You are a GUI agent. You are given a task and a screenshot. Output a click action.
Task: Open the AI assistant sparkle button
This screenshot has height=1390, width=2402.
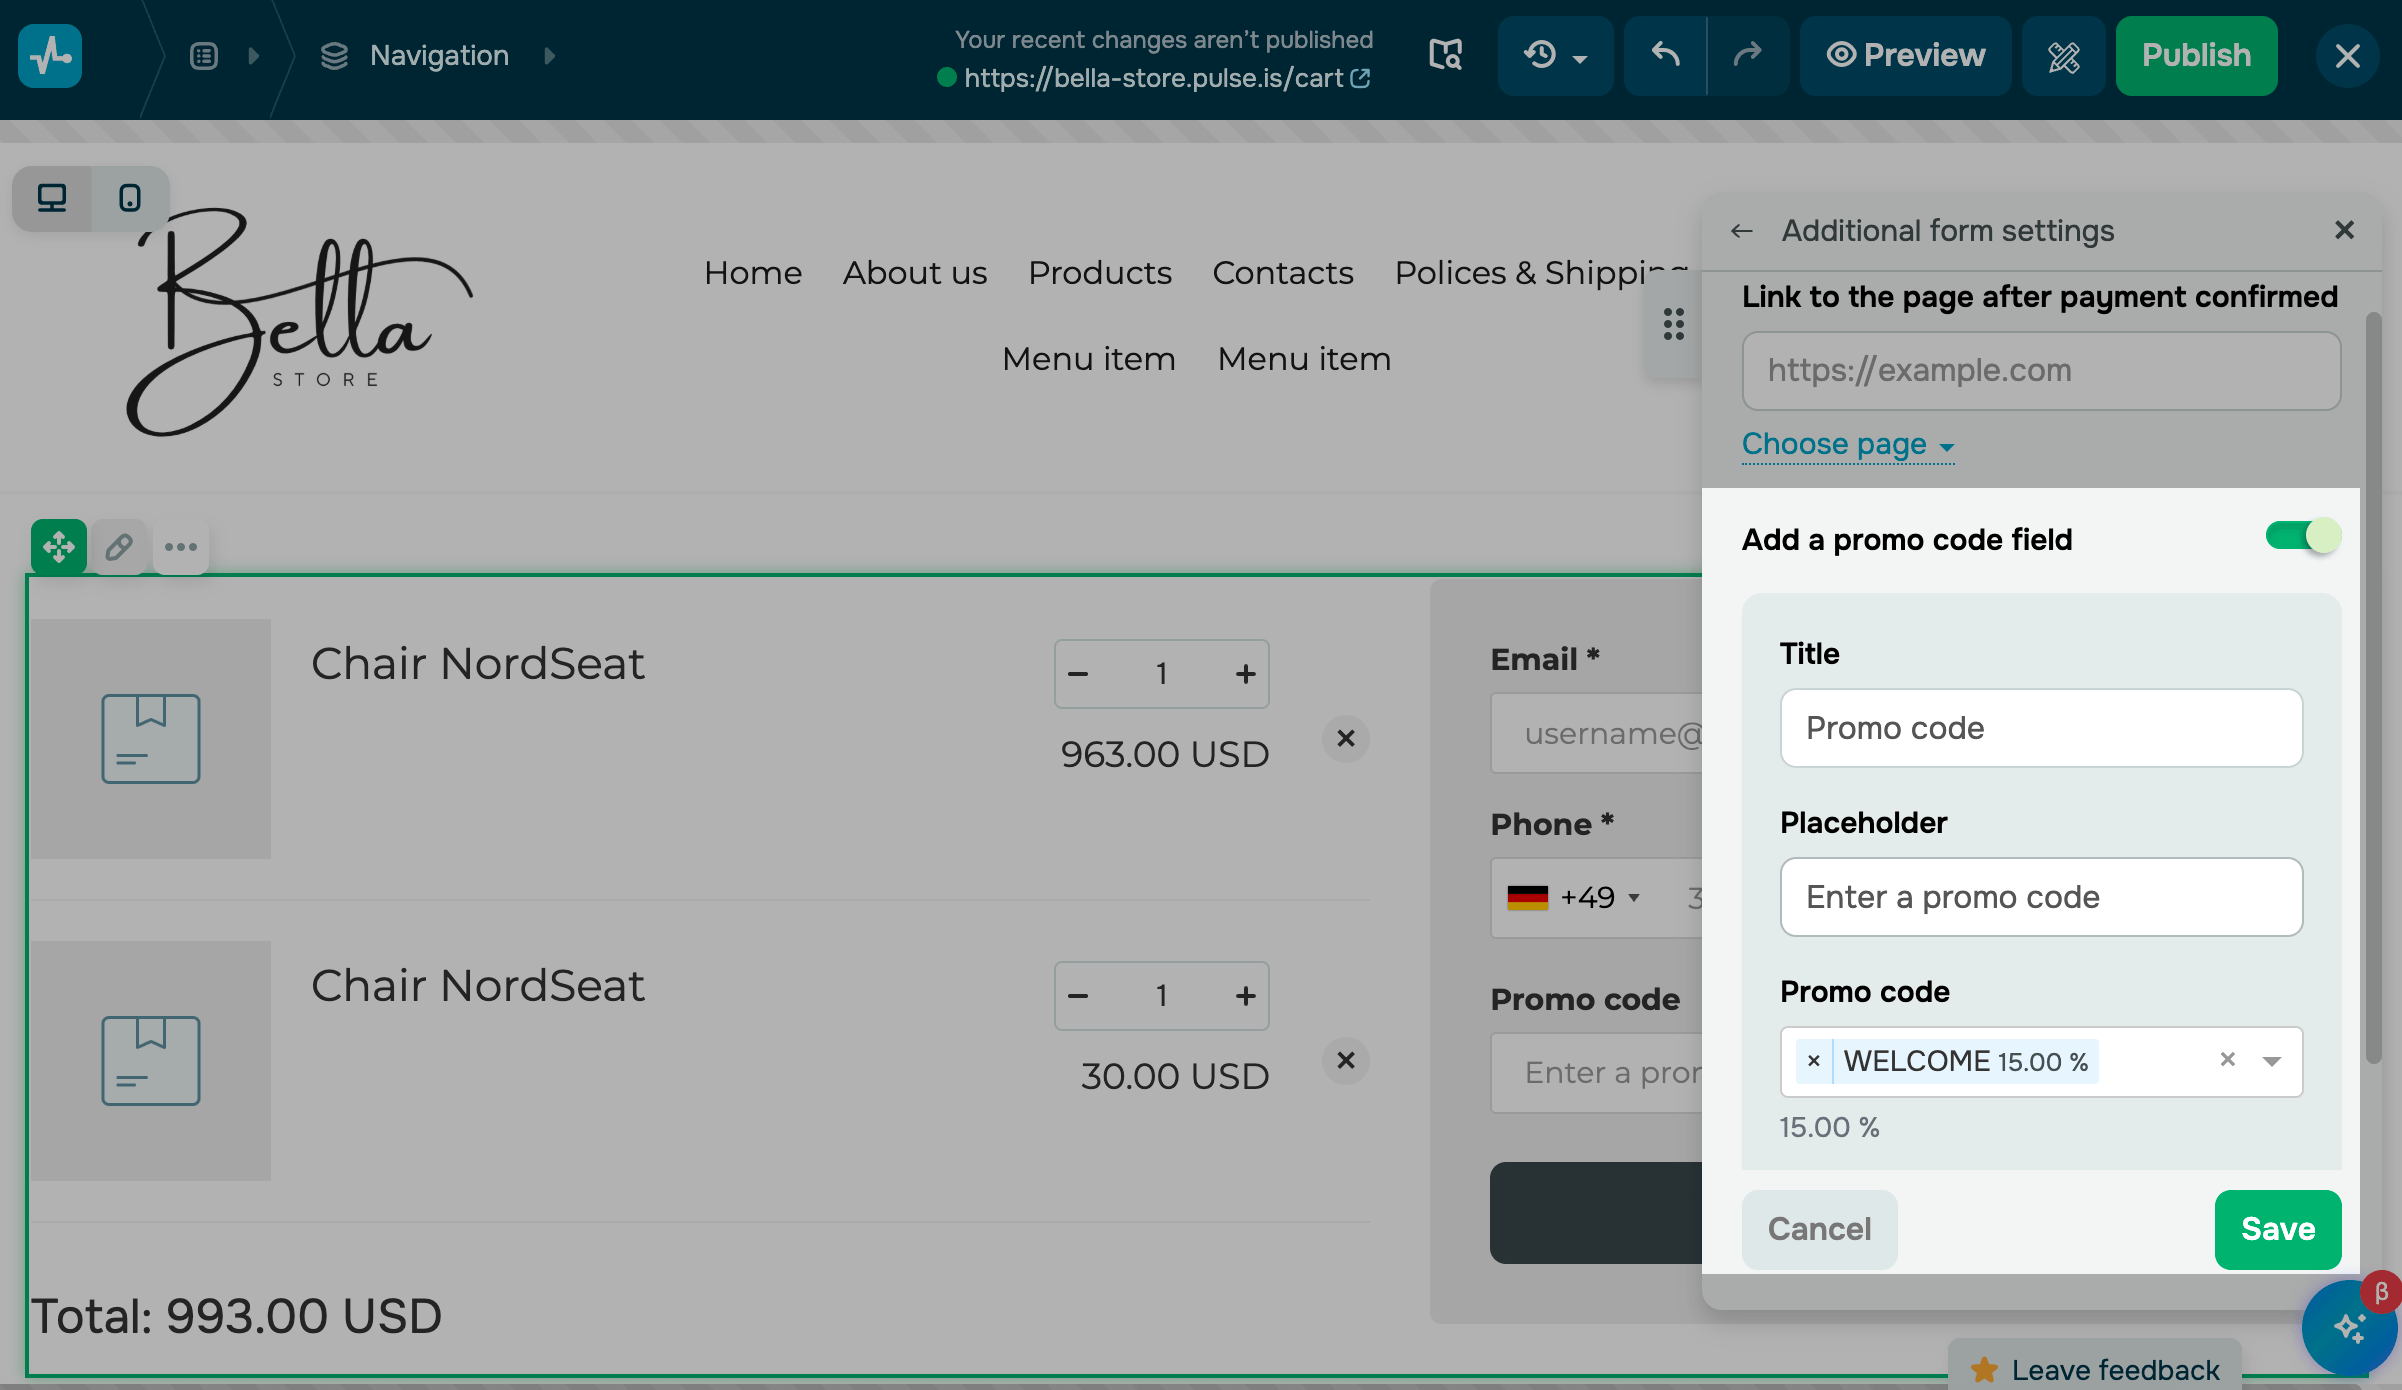(x=2348, y=1327)
